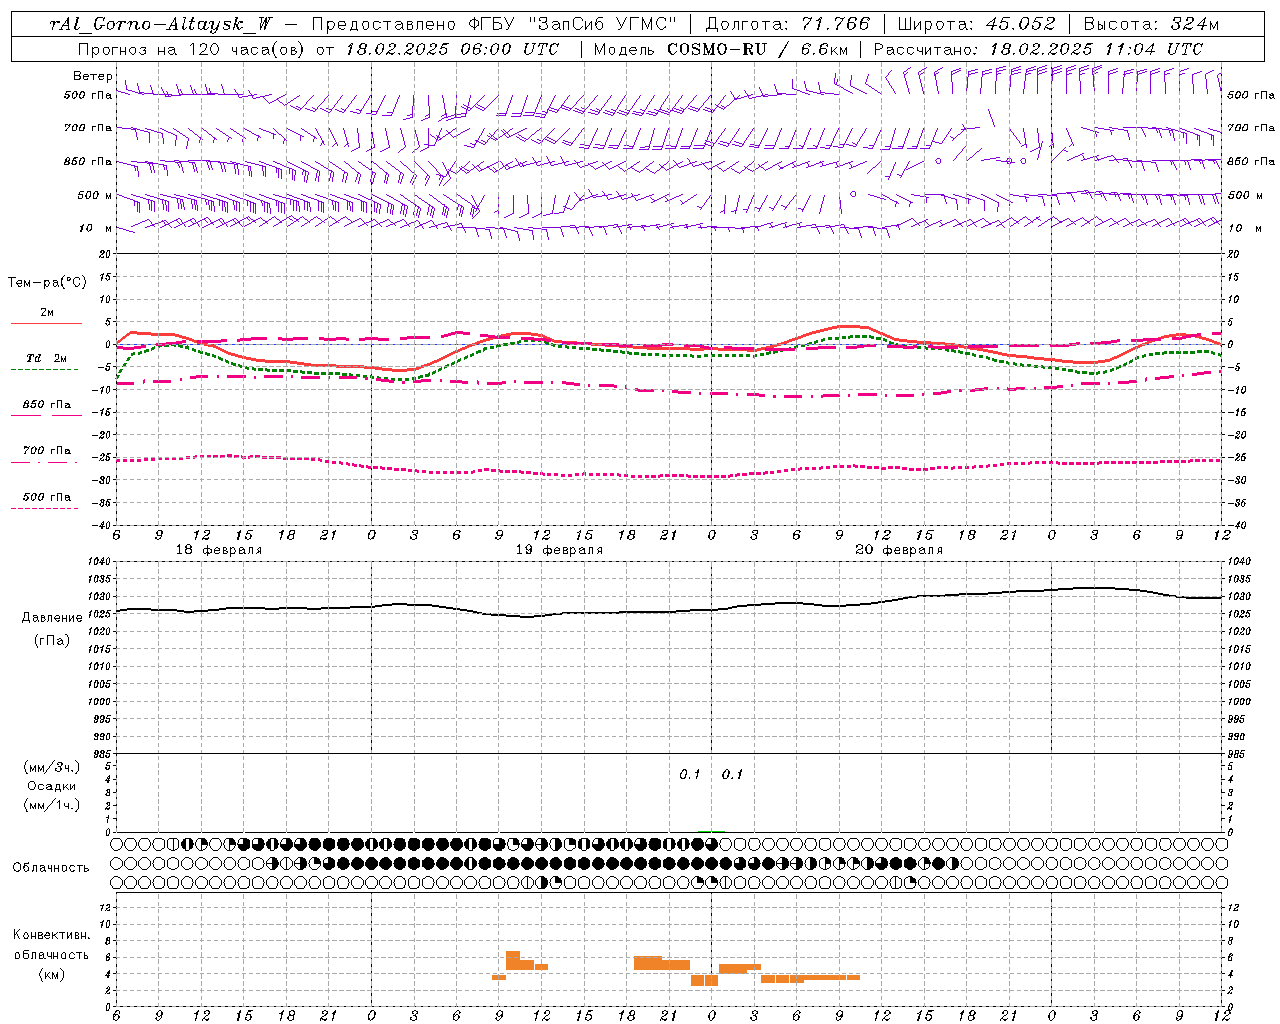
Task: Click the (км) unit under convective cloudiness
Action: tap(51, 974)
